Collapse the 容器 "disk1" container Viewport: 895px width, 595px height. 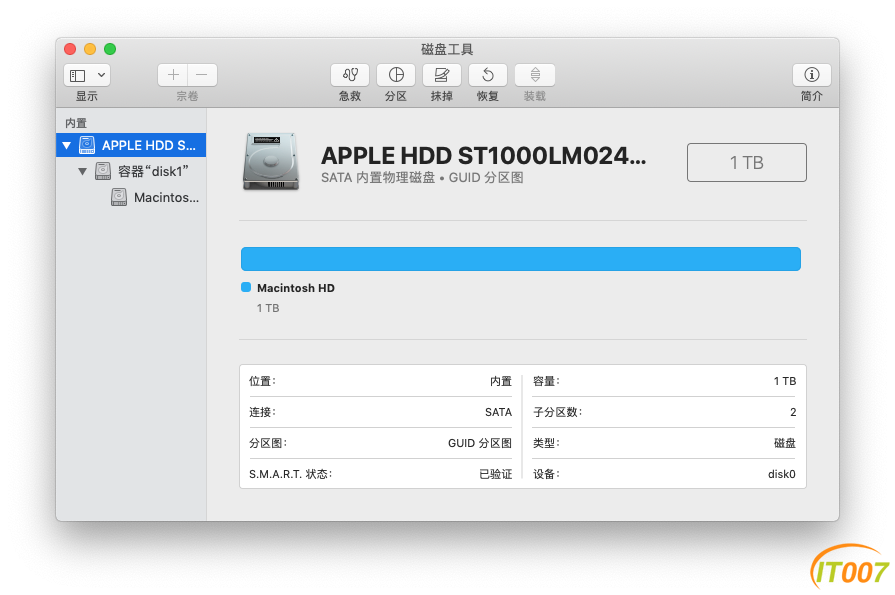coord(83,171)
